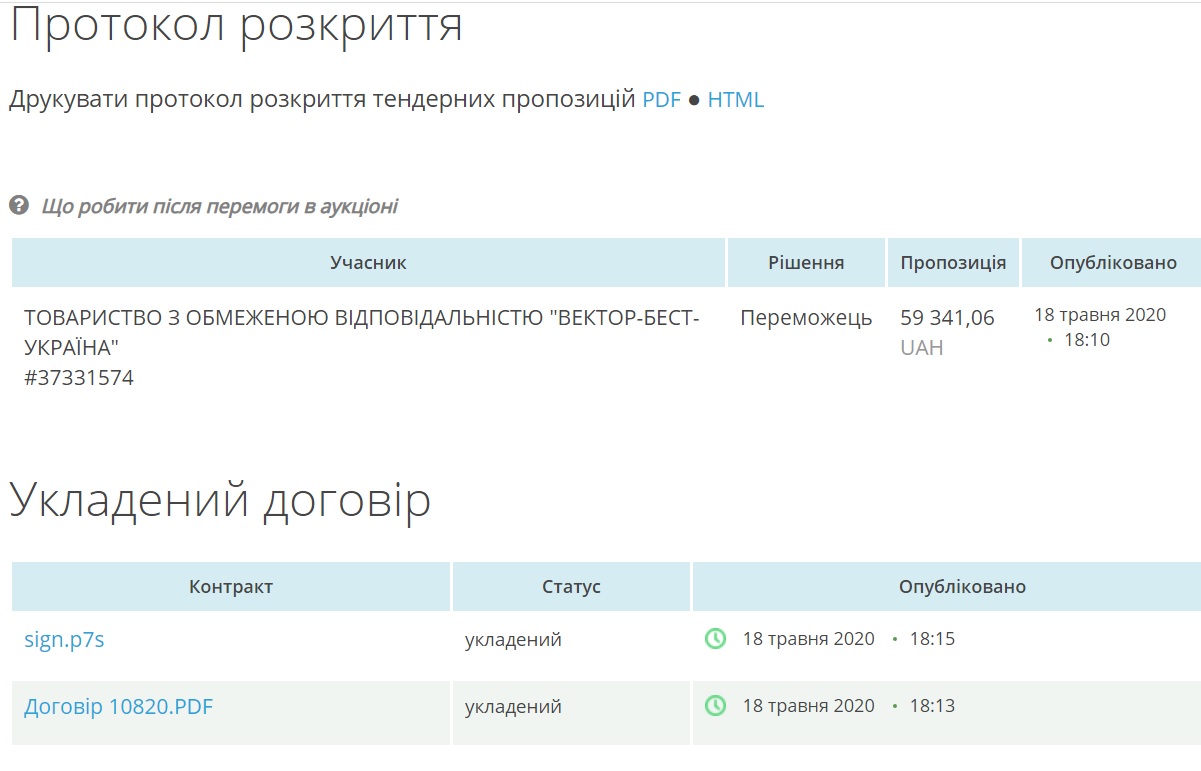This screenshot has width=1201, height=771.
Task: Download the sign.p7s contract file
Action: 64,640
